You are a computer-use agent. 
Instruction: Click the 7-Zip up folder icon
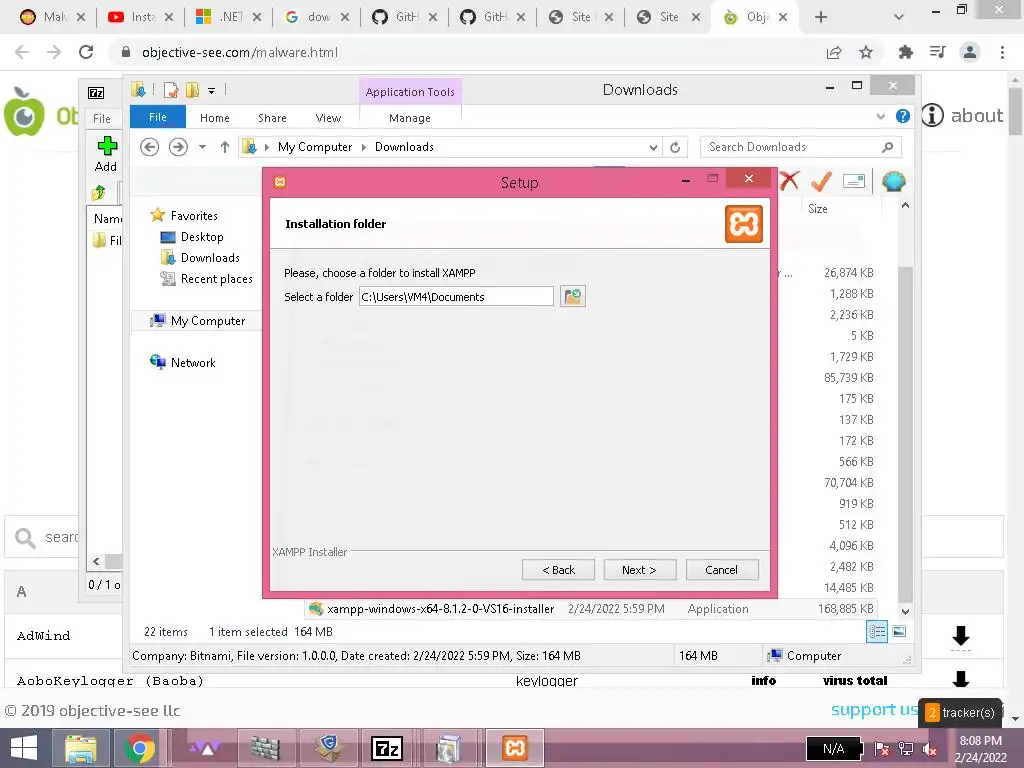click(x=99, y=193)
